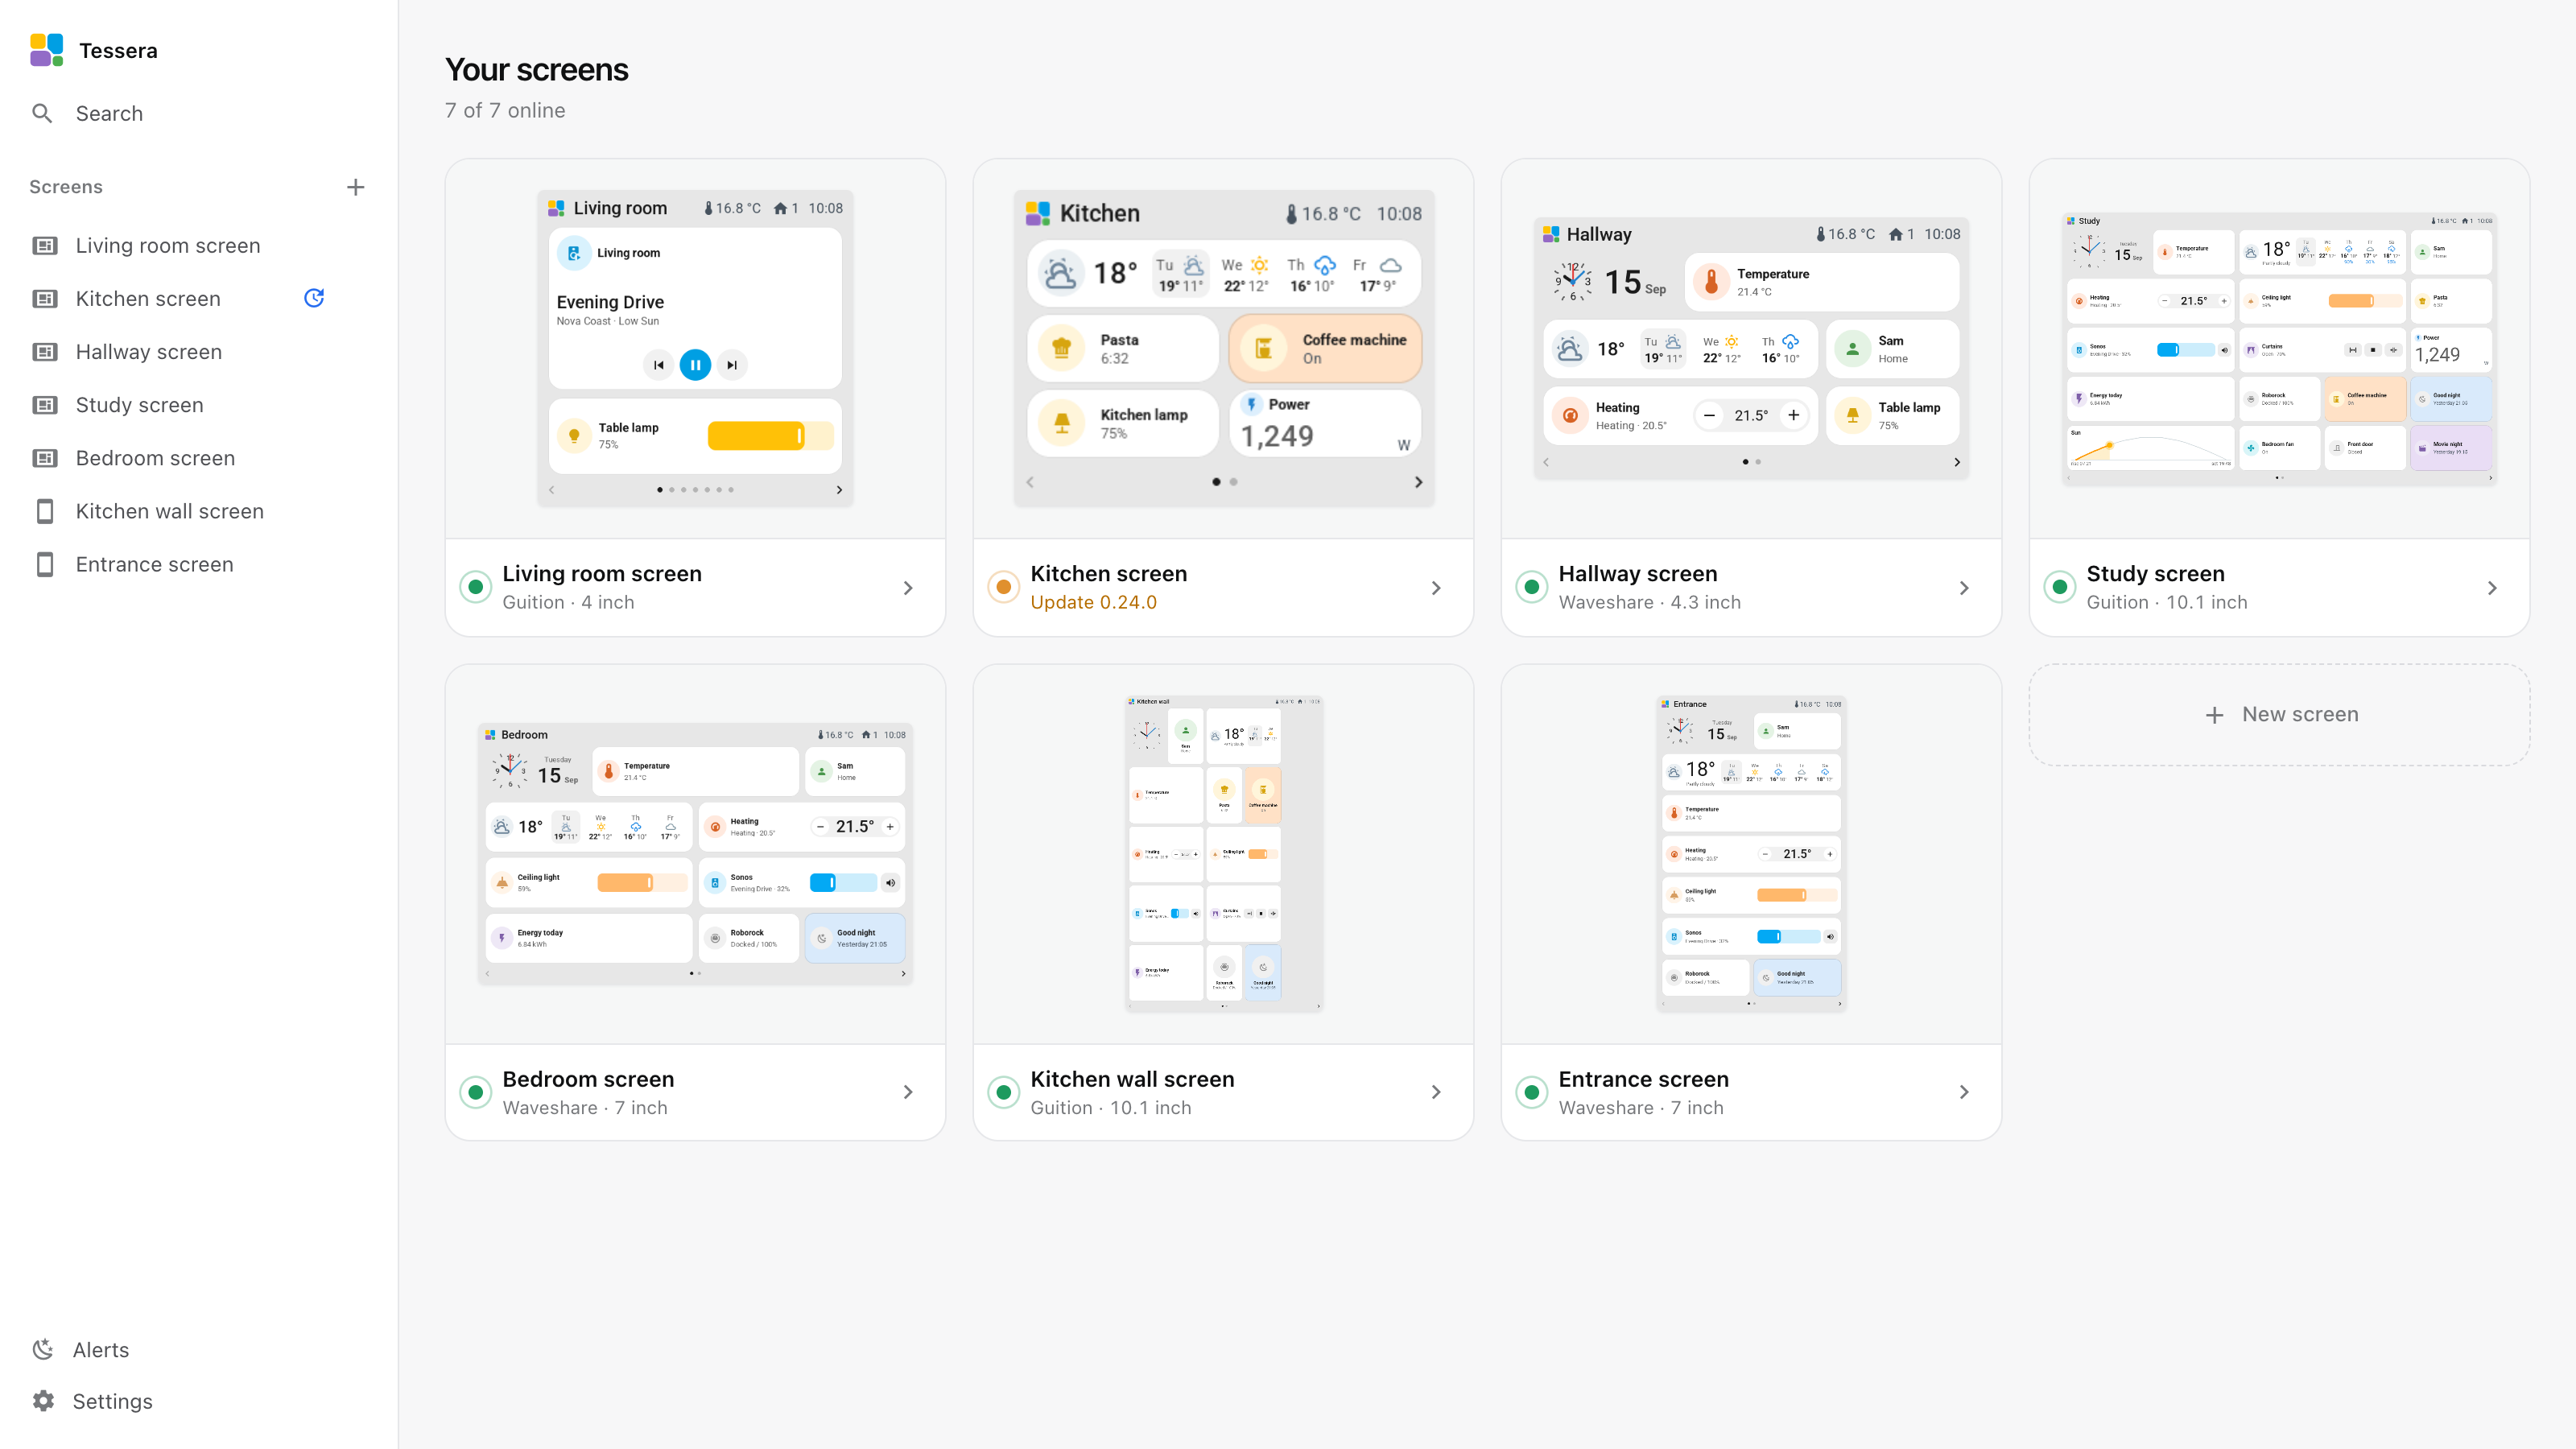
Task: Open the Entrance screen card chevron
Action: (1964, 1092)
